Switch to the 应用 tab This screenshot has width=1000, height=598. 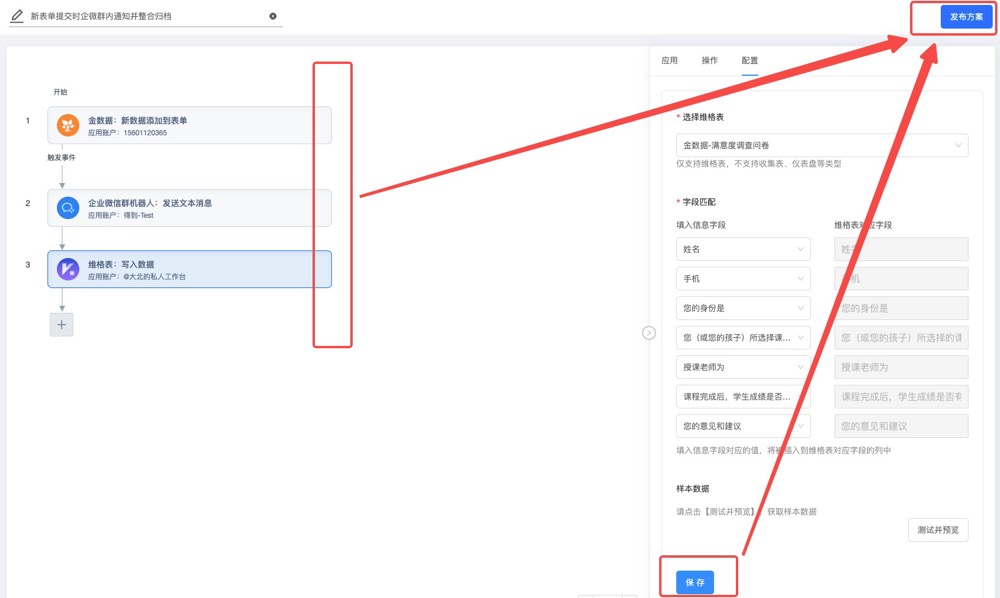click(669, 61)
